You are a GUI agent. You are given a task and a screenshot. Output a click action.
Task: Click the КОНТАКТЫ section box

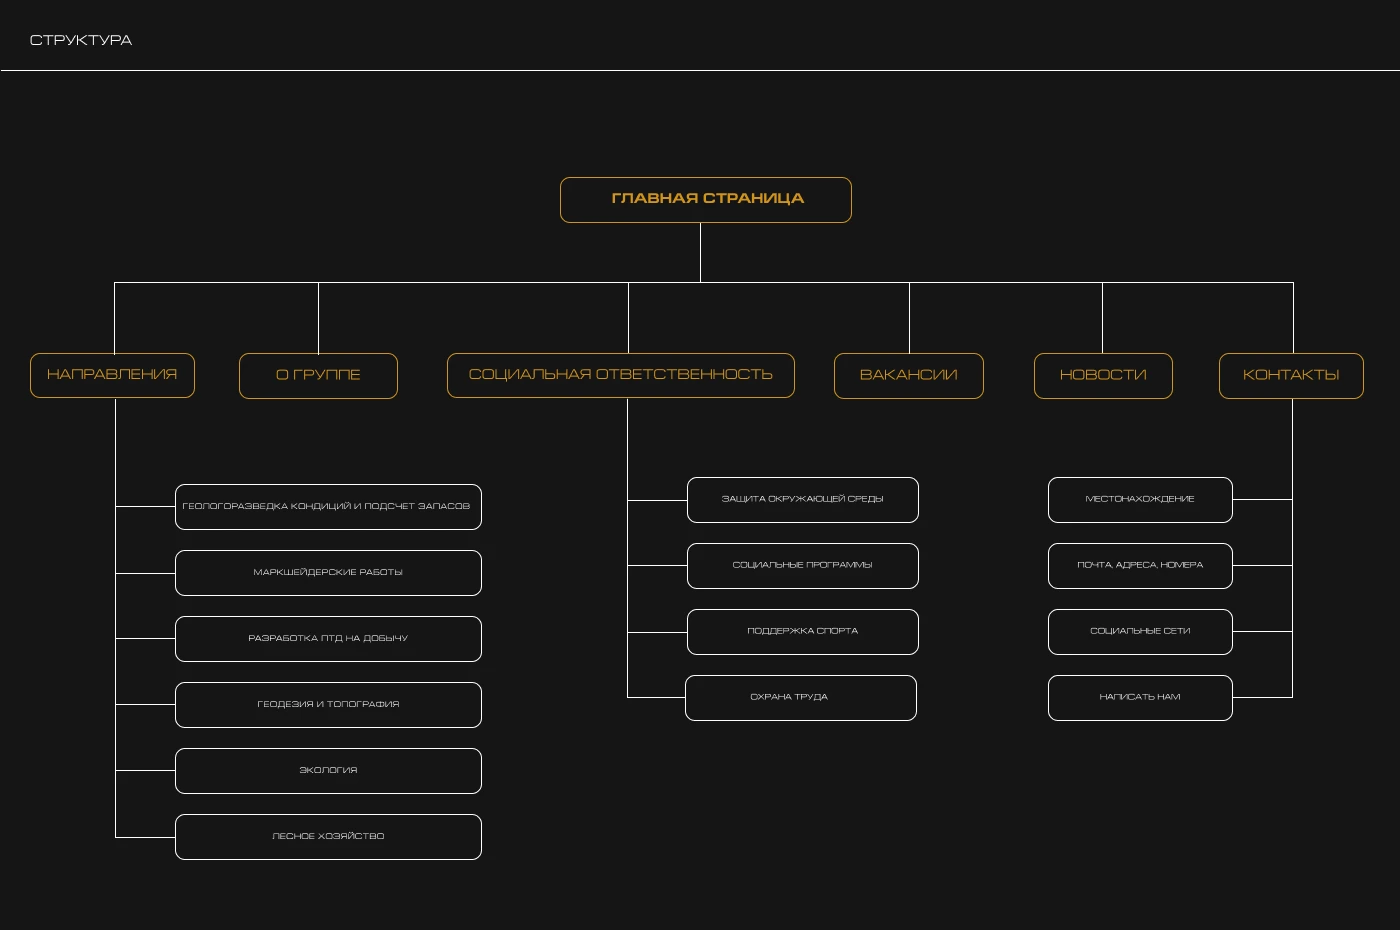[x=1290, y=376]
